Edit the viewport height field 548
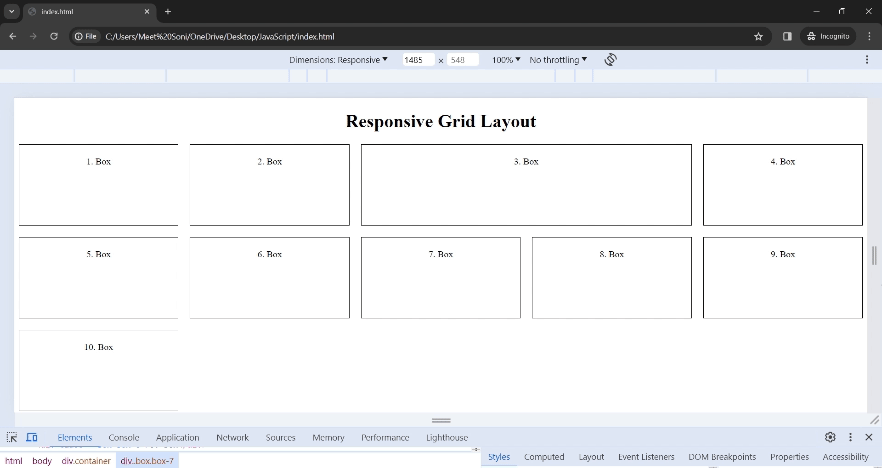 [462, 60]
